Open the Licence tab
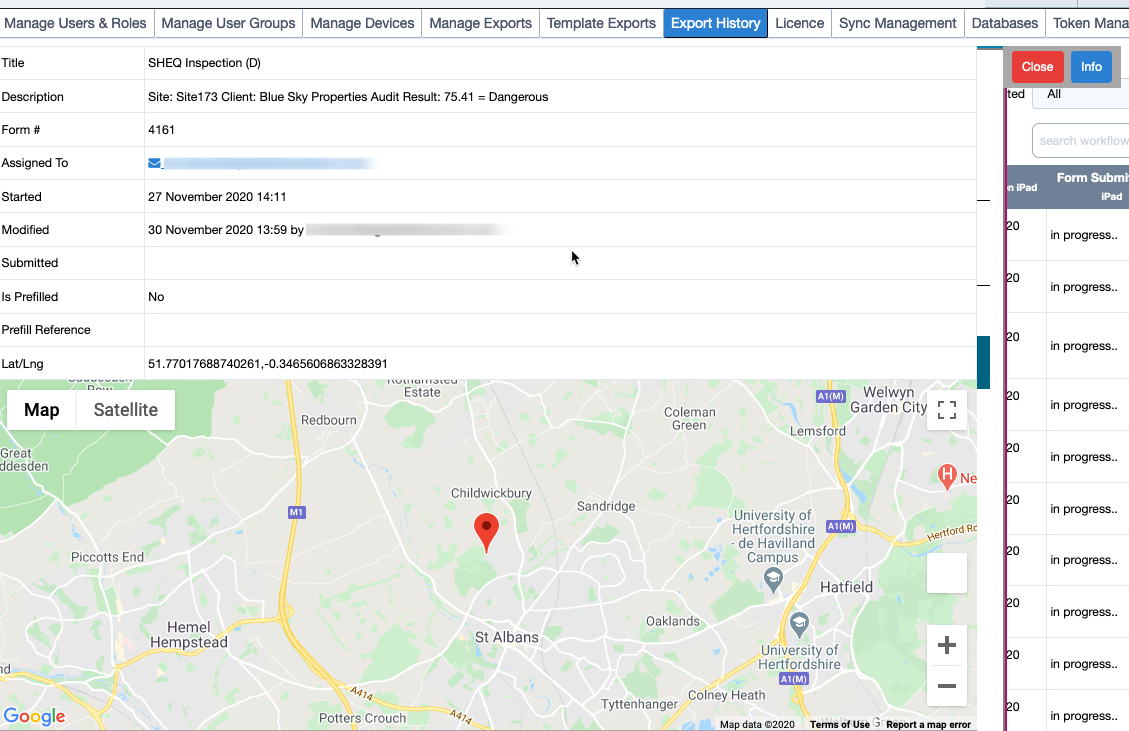The height and width of the screenshot is (731, 1129). tap(799, 23)
